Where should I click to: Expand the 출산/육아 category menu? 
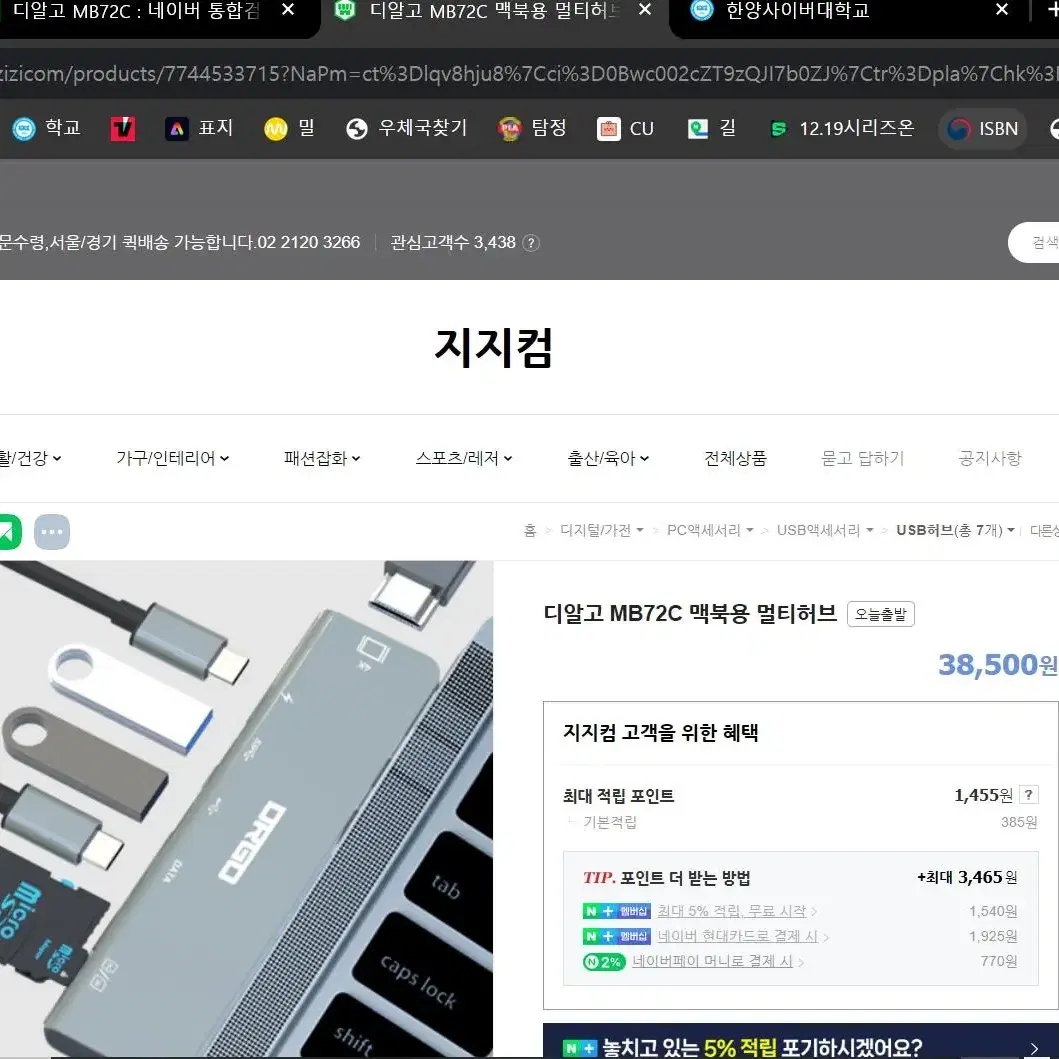pyautogui.click(x=609, y=458)
